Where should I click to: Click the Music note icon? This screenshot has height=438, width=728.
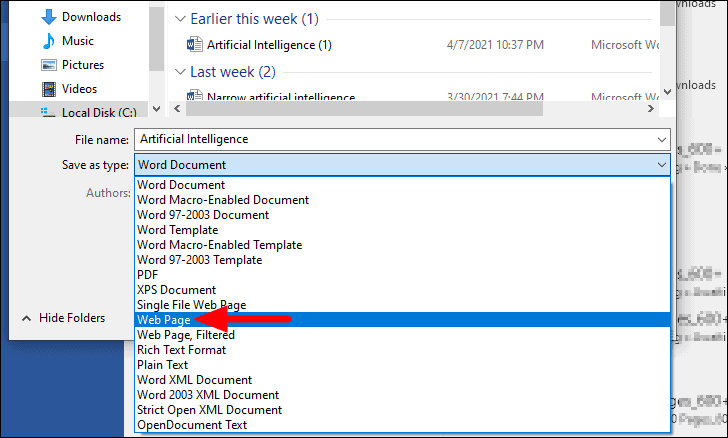(48, 41)
